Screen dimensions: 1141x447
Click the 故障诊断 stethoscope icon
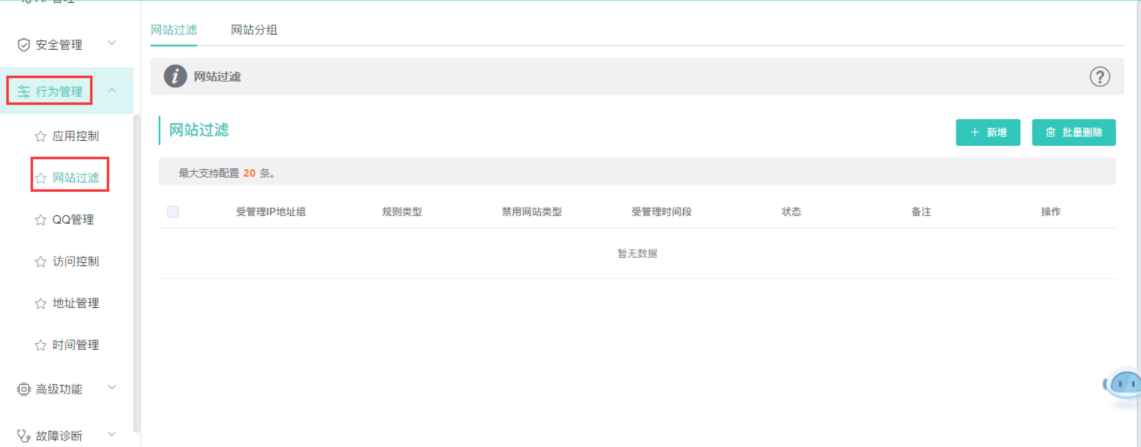tap(24, 435)
